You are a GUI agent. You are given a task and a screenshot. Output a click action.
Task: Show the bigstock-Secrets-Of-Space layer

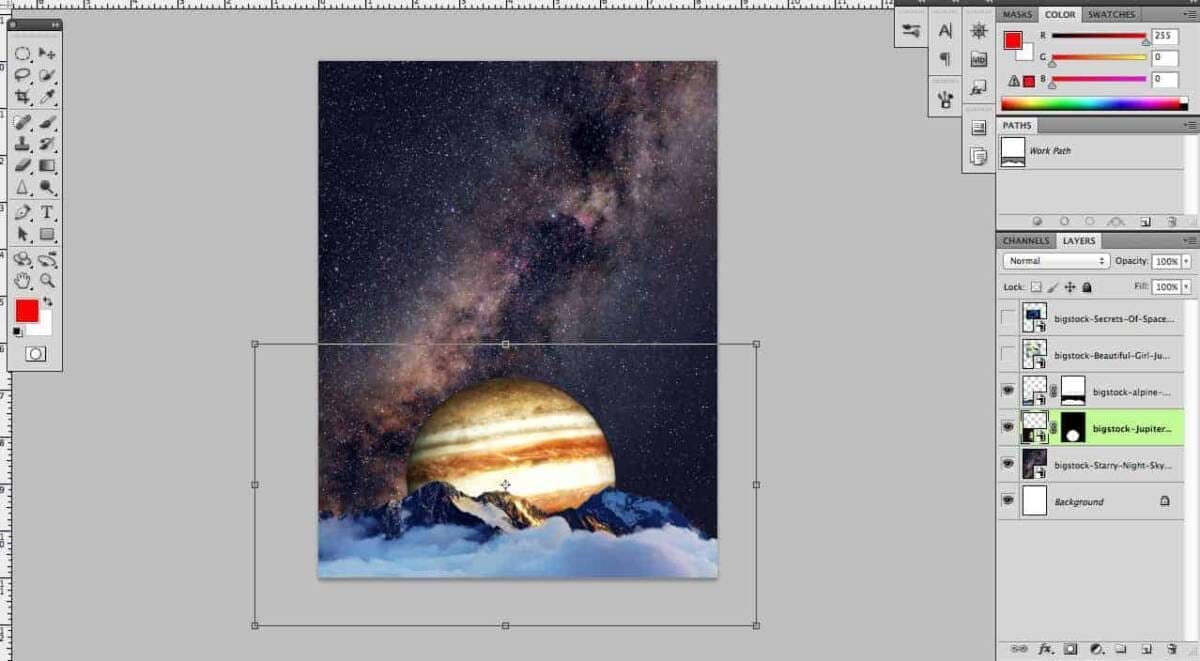(1006, 316)
